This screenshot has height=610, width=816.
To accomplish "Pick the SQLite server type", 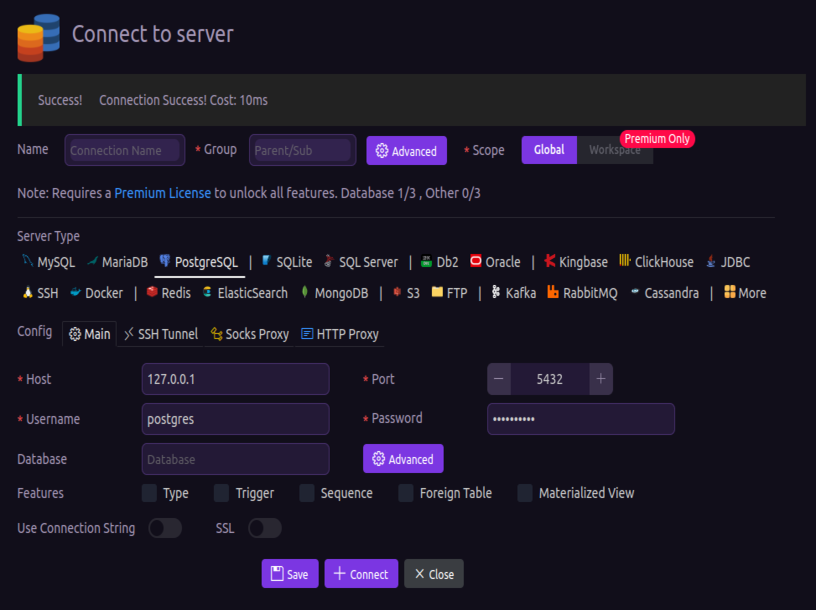I will click(x=287, y=262).
